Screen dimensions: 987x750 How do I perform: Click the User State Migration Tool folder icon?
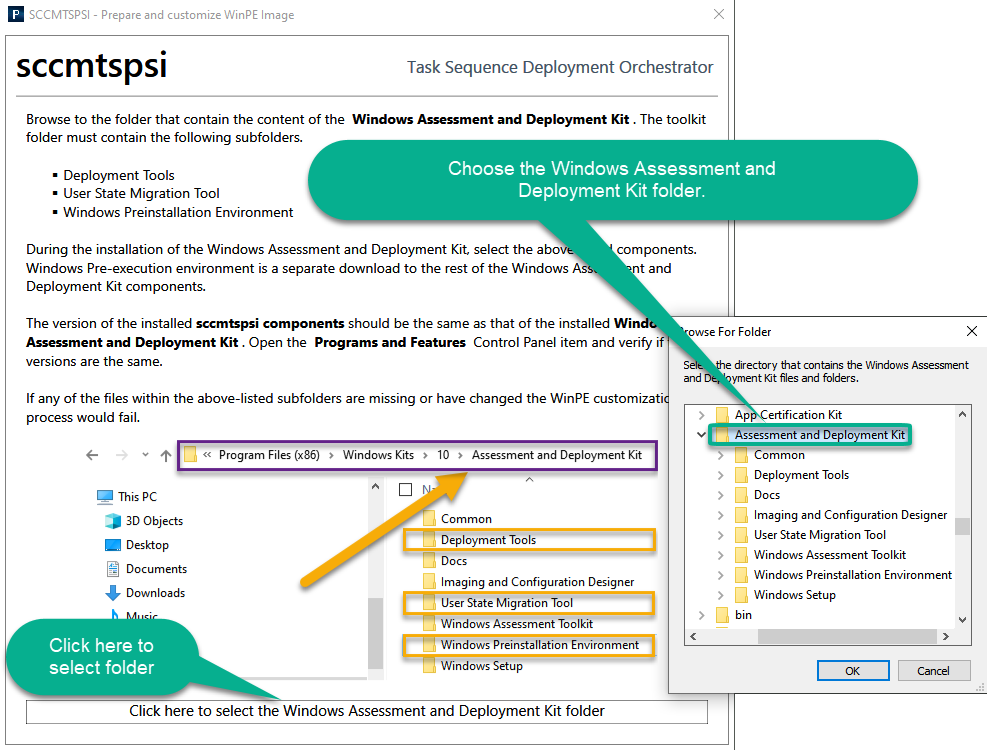click(741, 535)
